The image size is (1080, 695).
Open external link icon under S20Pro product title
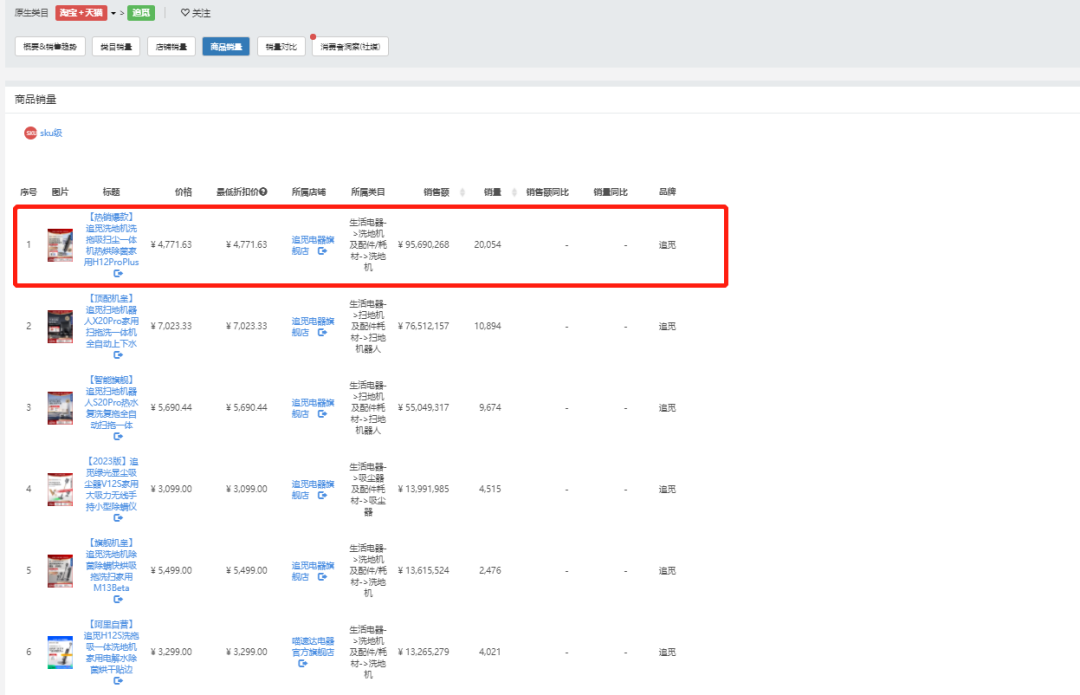point(118,436)
